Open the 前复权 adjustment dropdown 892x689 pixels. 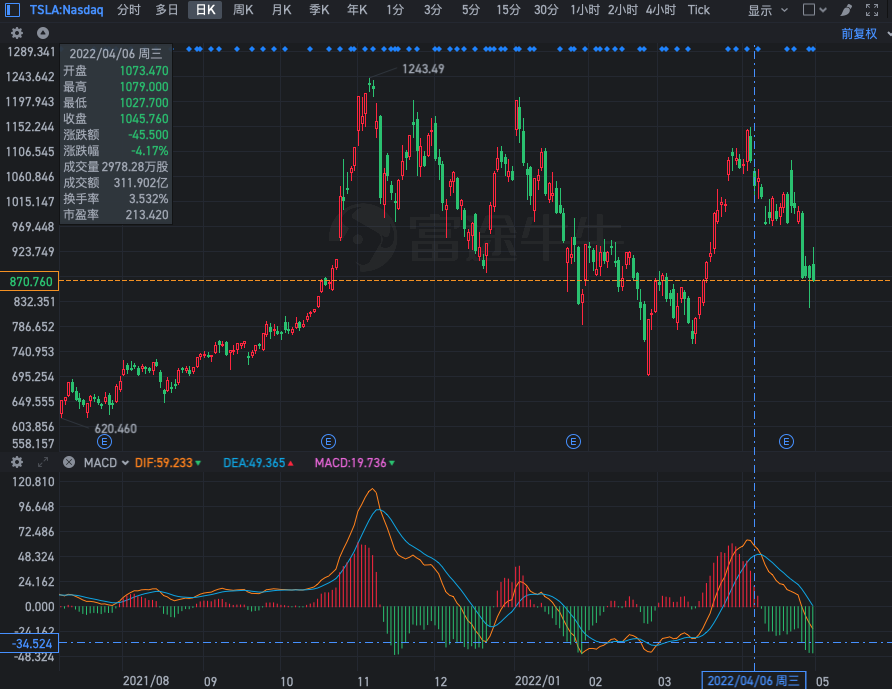pyautogui.click(x=866, y=34)
